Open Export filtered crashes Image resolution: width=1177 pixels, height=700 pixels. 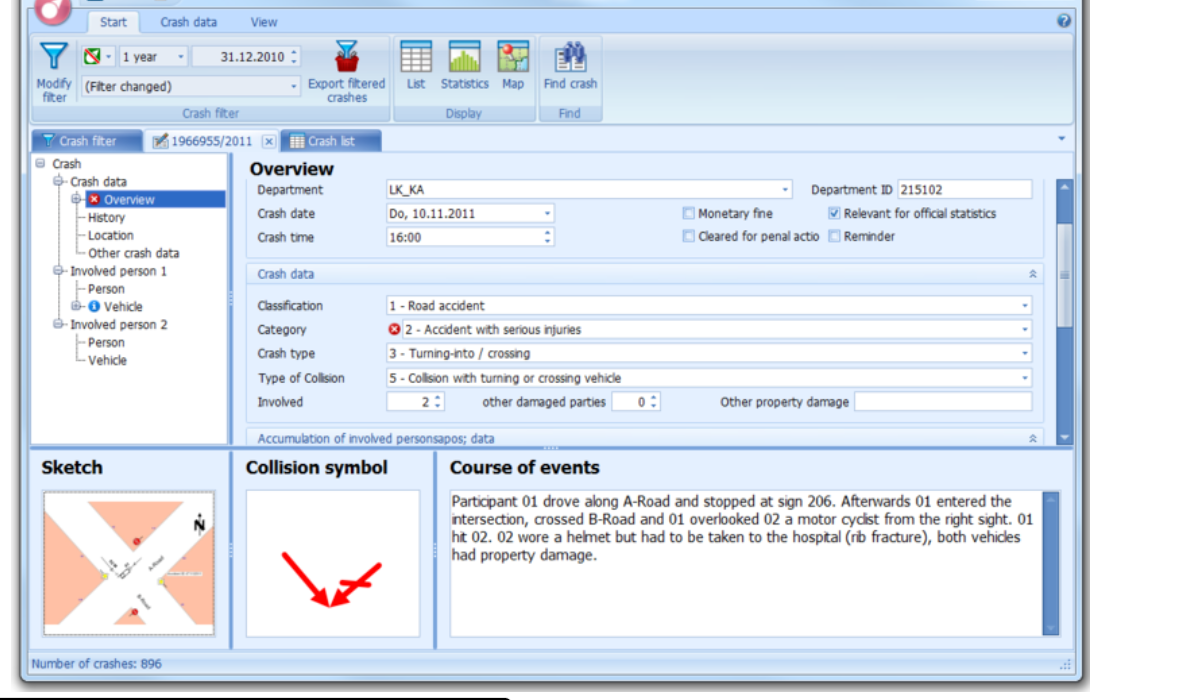pos(346,58)
